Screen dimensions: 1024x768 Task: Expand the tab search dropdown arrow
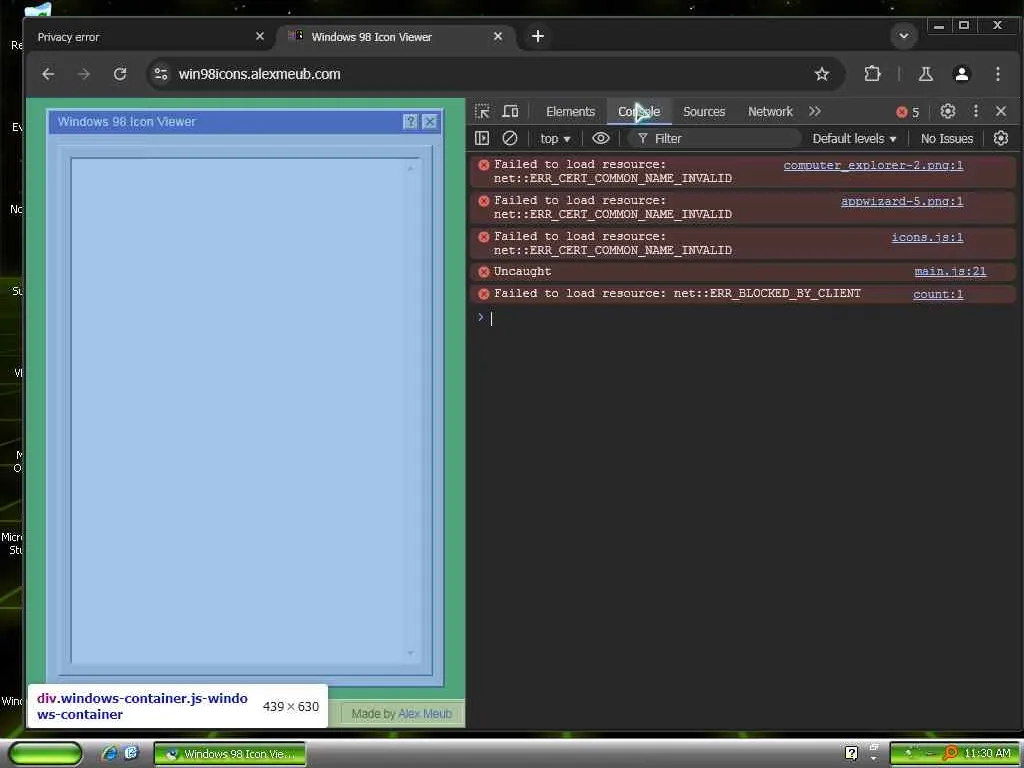point(904,36)
